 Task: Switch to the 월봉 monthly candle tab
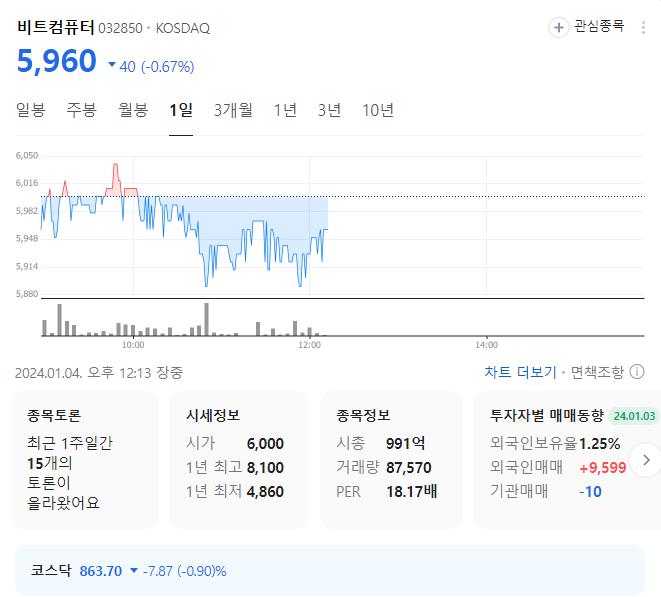(133, 110)
